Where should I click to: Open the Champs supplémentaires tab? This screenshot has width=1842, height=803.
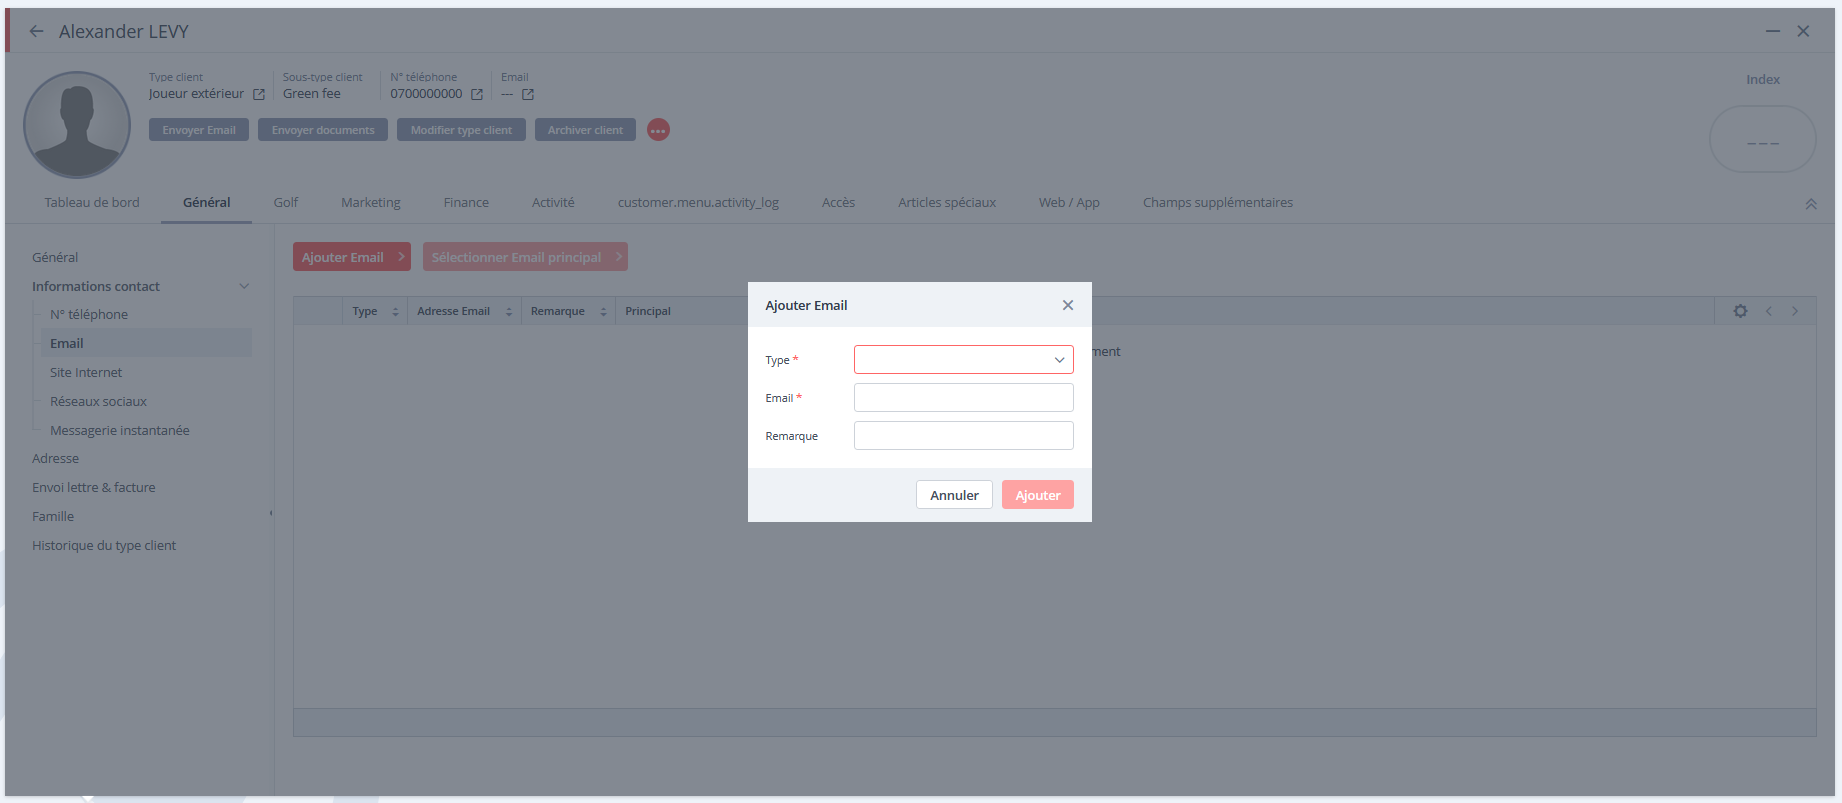pos(1218,202)
